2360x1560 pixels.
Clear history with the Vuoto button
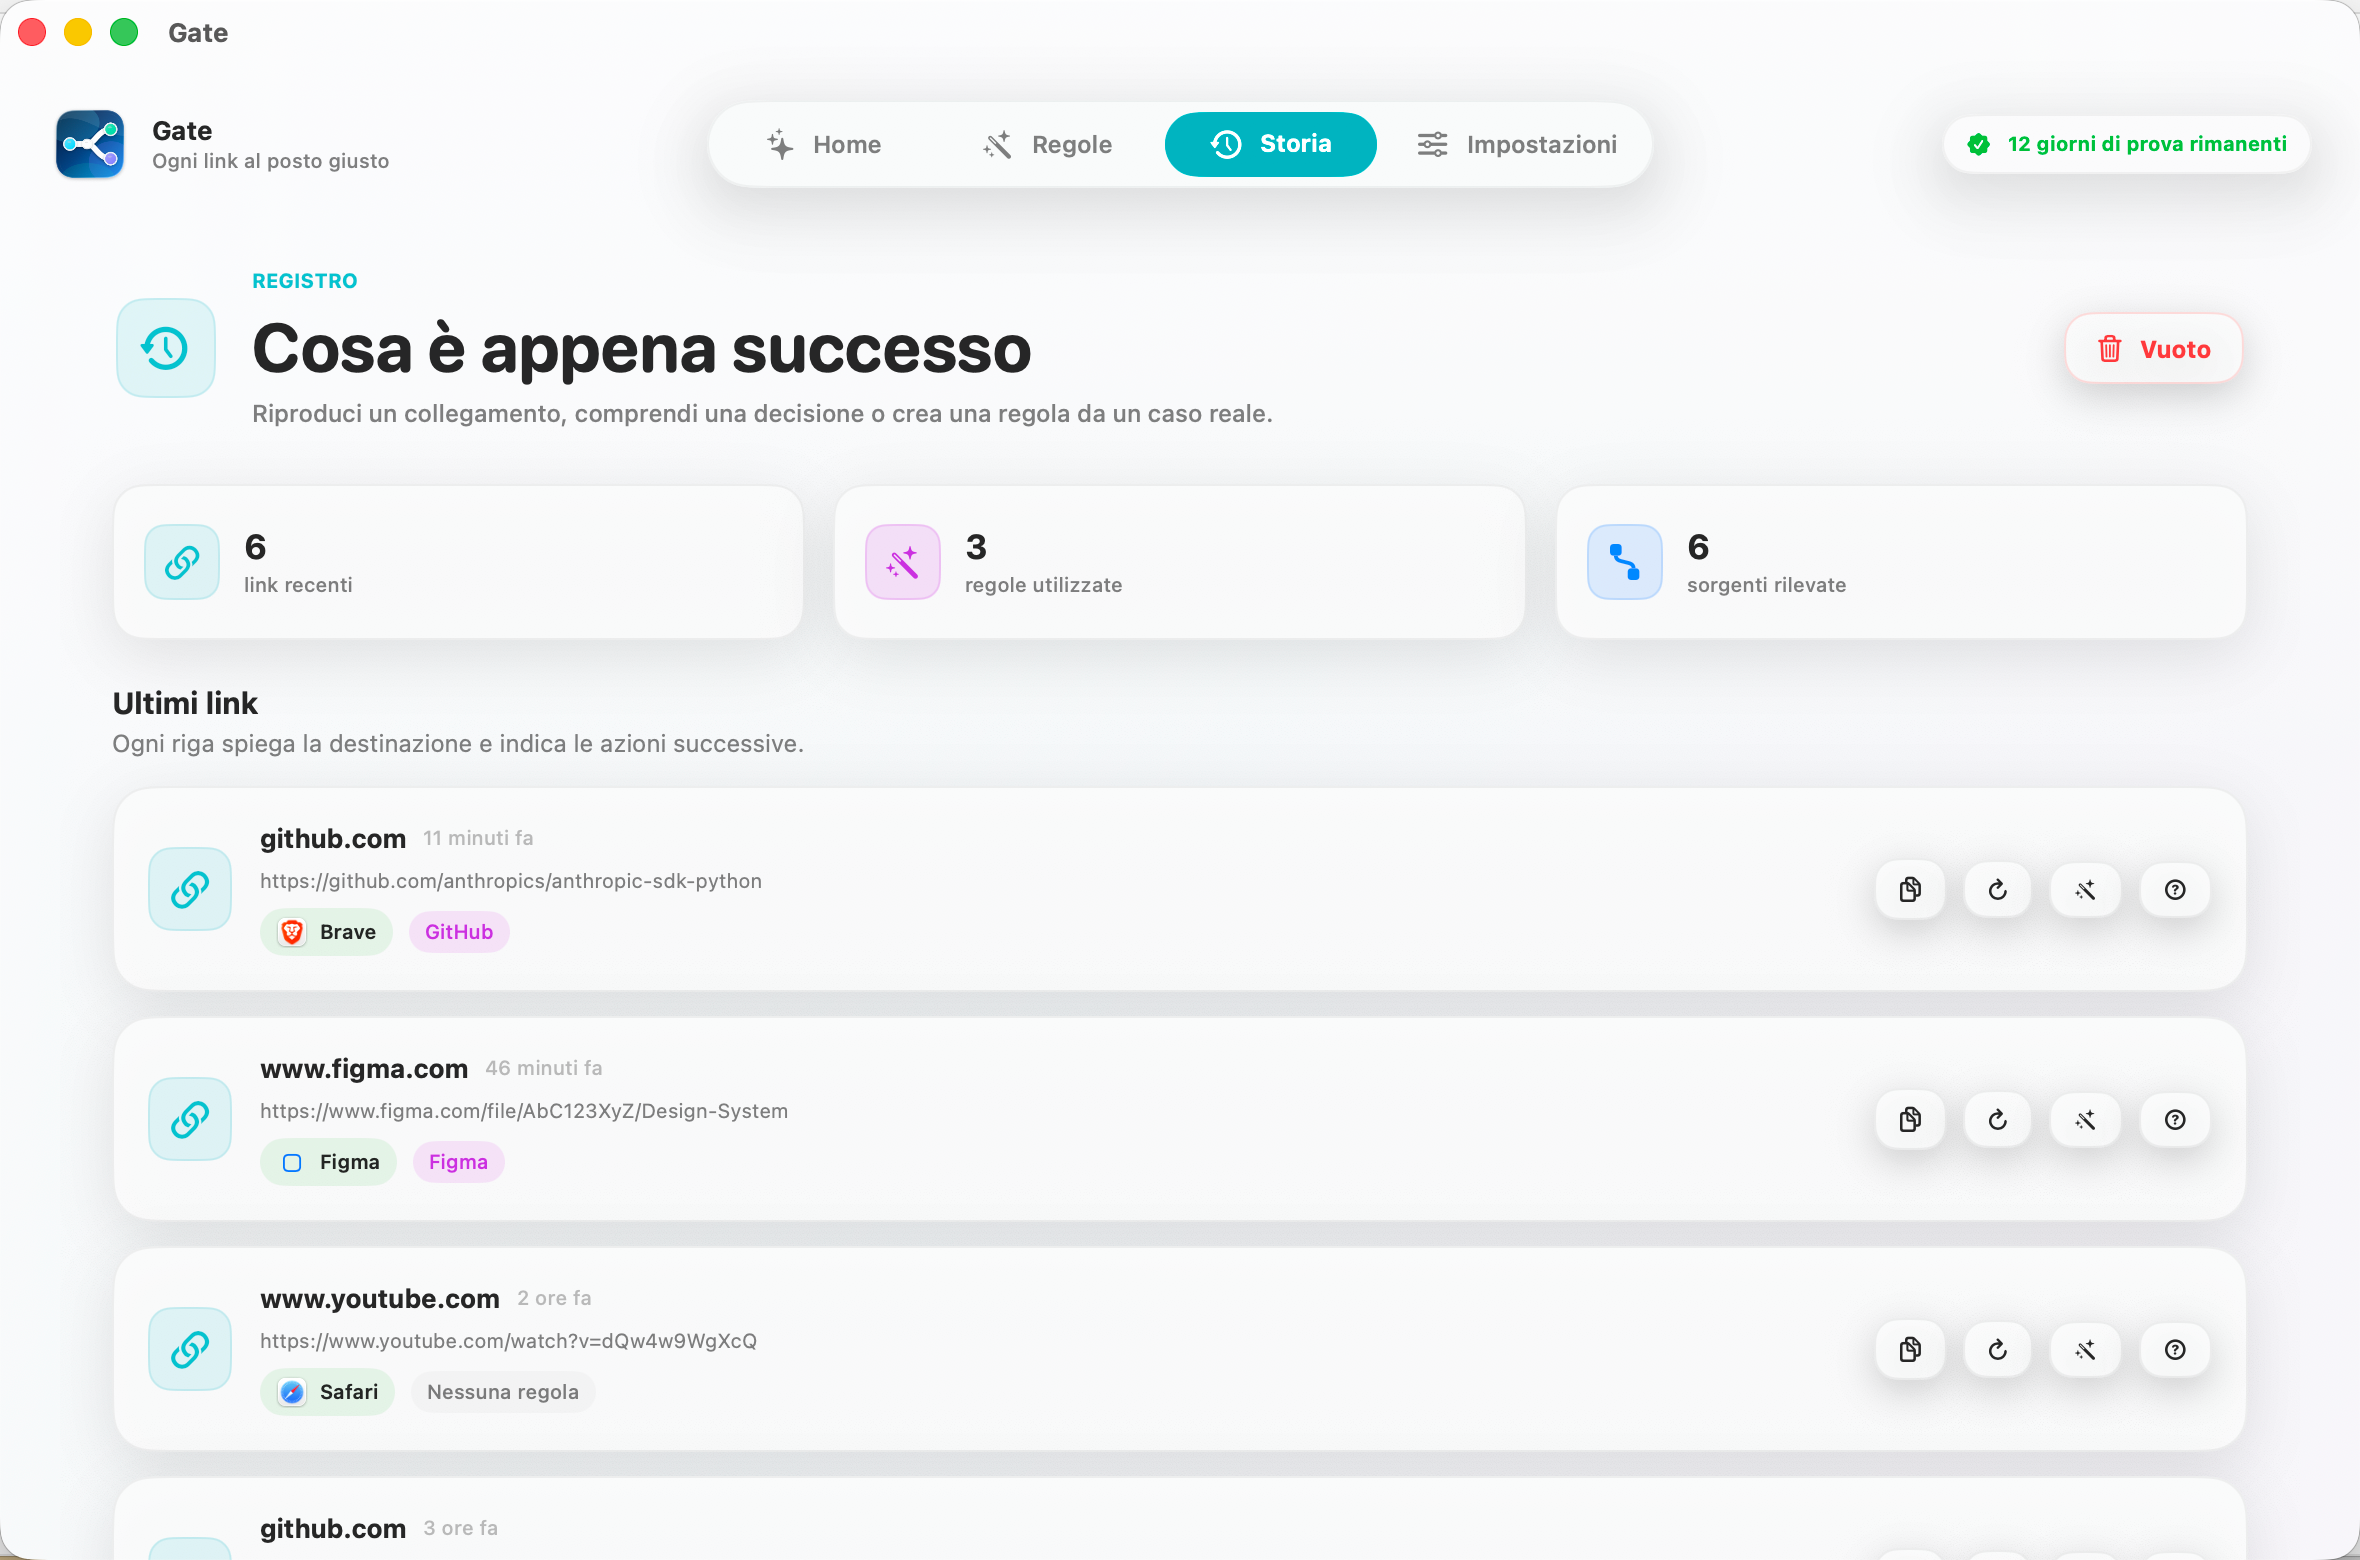[2153, 349]
